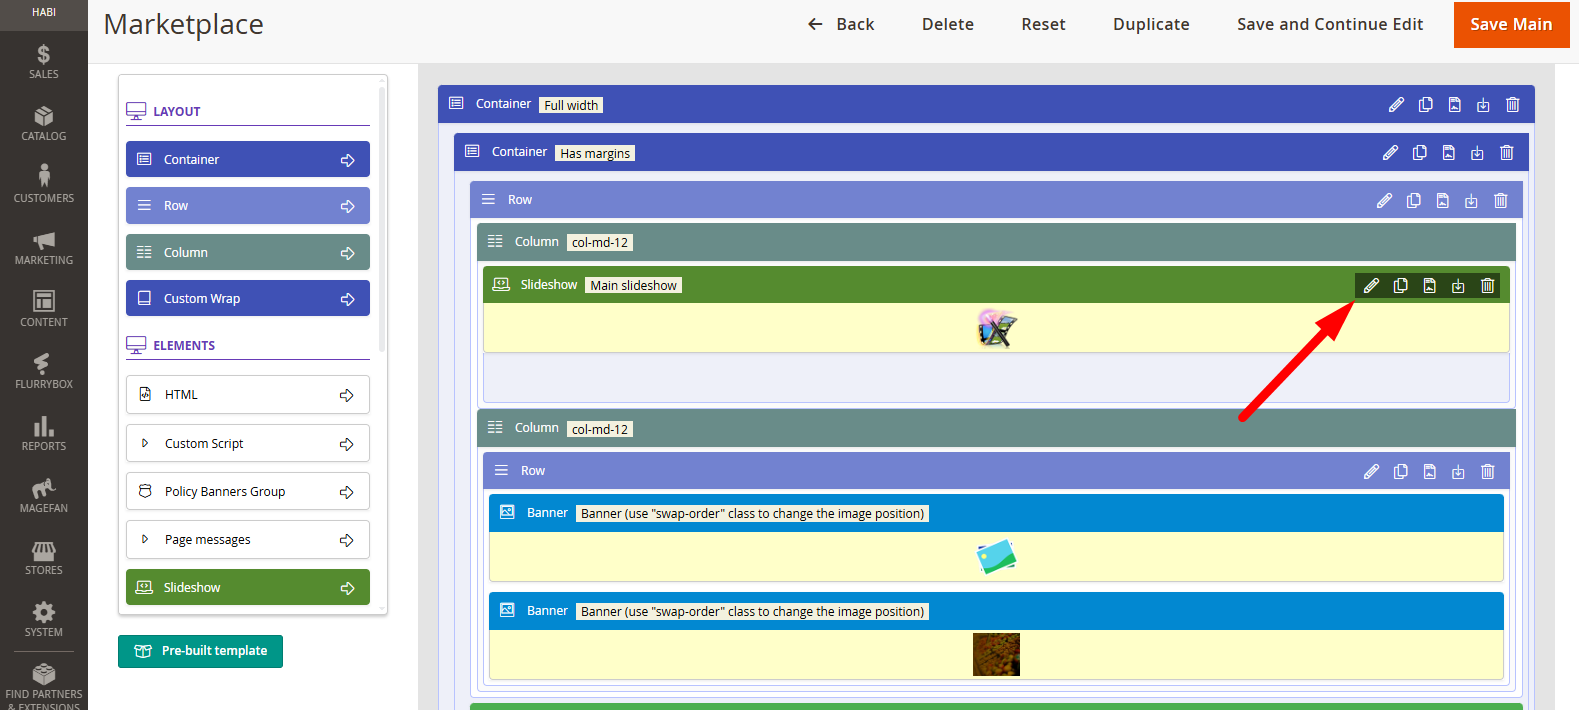The image size is (1579, 710).
Task: Open Sales in the admin sidebar
Action: pyautogui.click(x=43, y=62)
